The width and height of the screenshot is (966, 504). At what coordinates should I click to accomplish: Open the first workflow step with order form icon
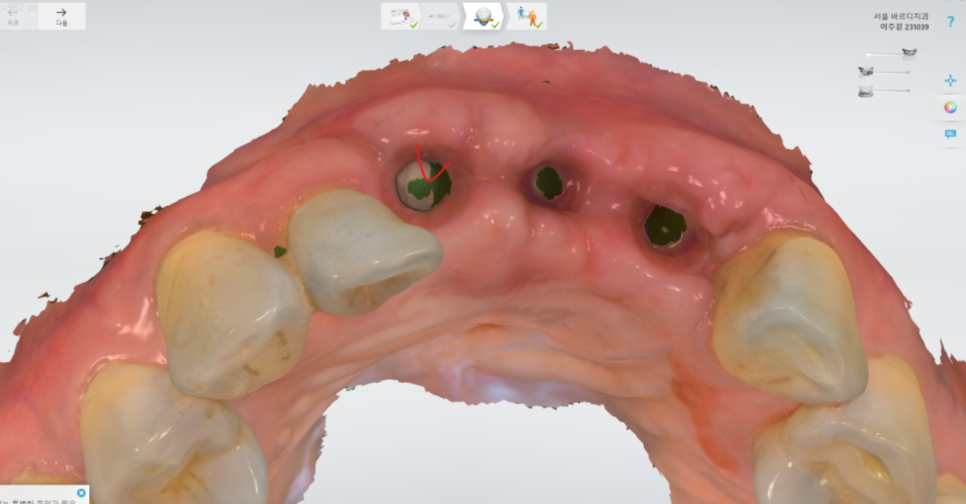pyautogui.click(x=400, y=16)
